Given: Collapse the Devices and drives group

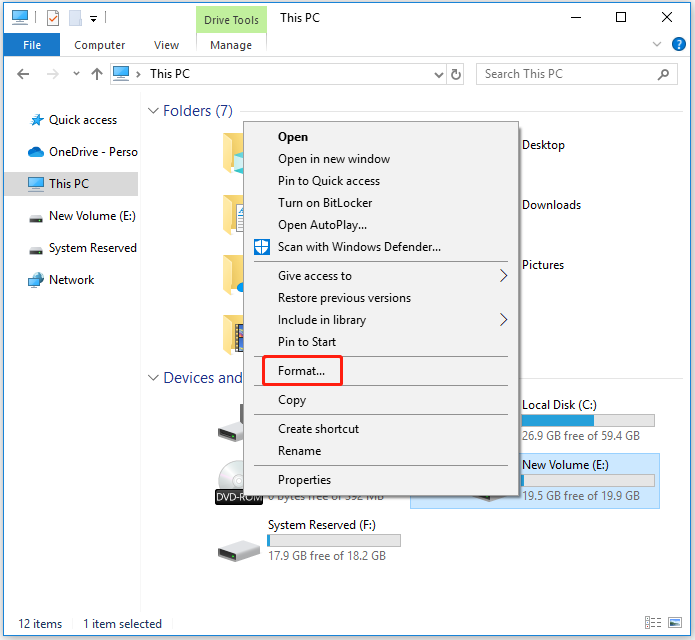Looking at the screenshot, I should (x=153, y=378).
